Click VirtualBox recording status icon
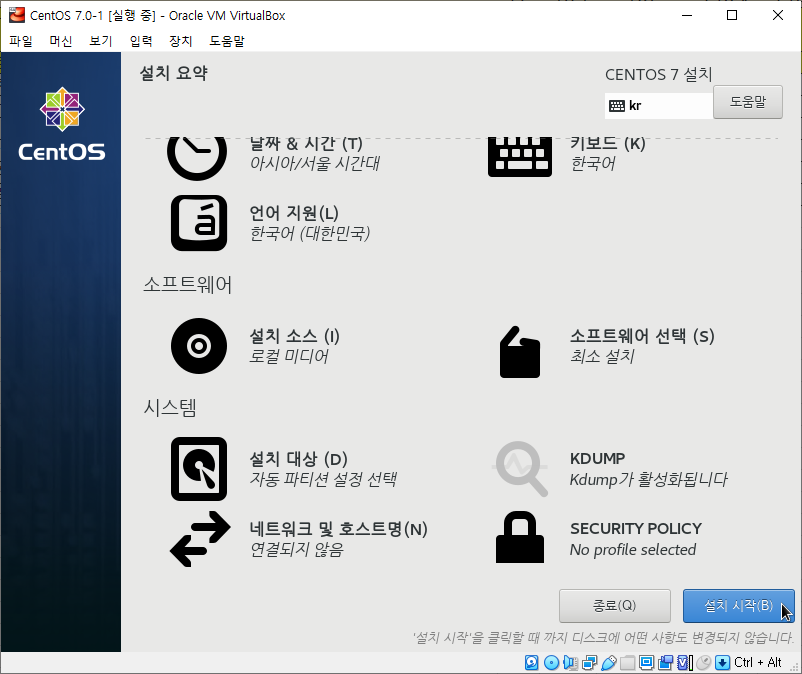Screen dimensions: 802x674 [665, 663]
